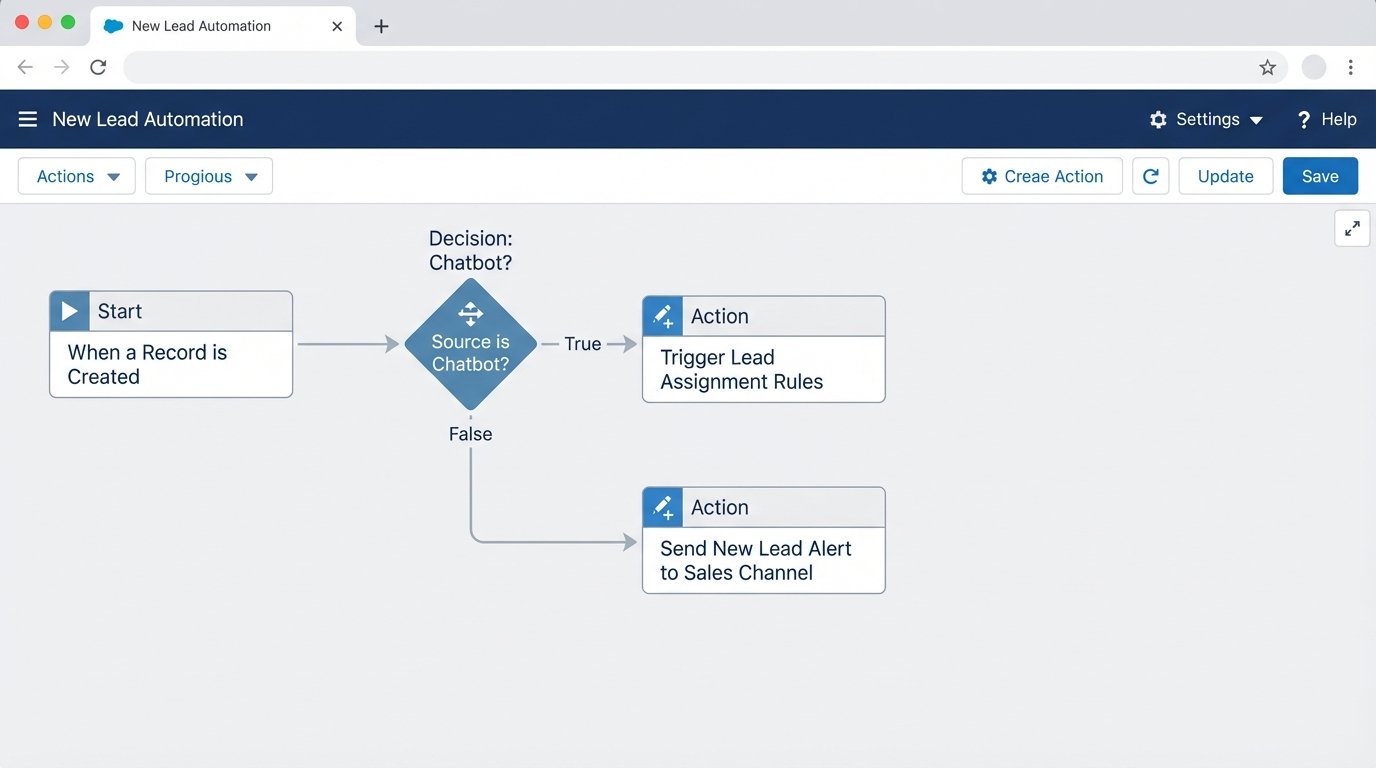The height and width of the screenshot is (768, 1376).
Task: Select the move icon inside the decision diamond
Action: [470, 312]
